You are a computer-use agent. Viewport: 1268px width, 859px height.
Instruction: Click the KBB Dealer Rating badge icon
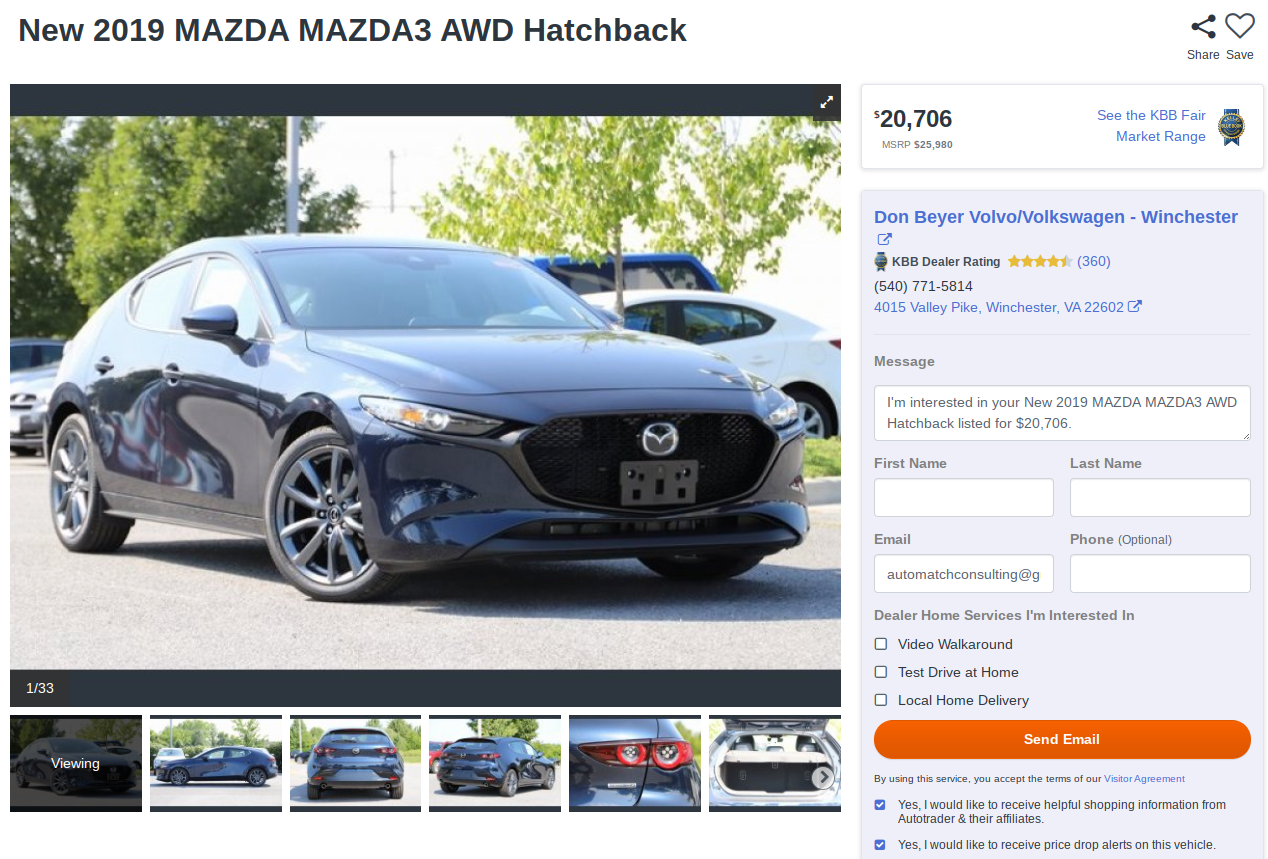coord(881,262)
